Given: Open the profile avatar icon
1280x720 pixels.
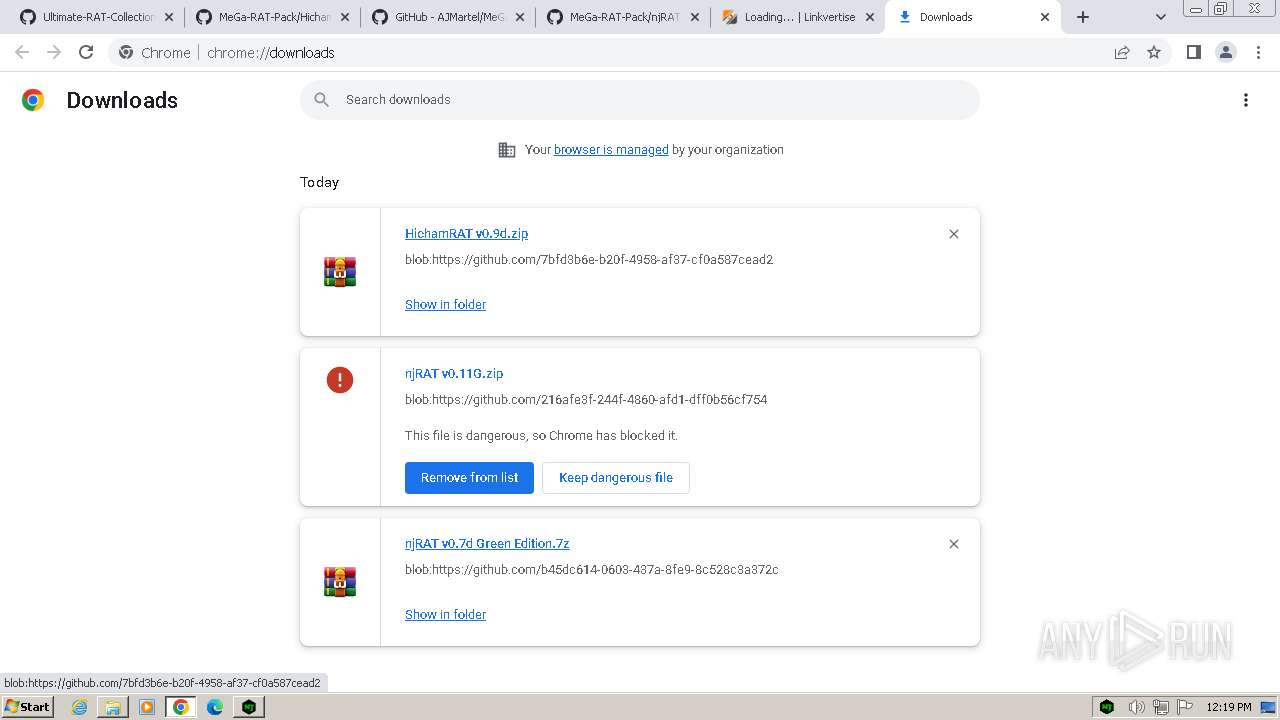Looking at the screenshot, I should coord(1226,52).
